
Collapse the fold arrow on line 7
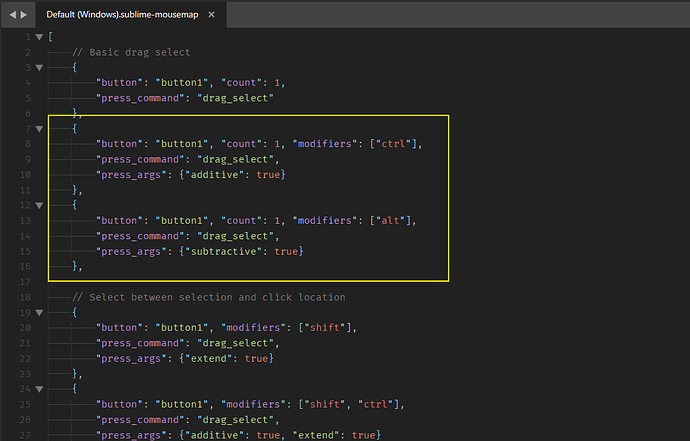[39, 129]
